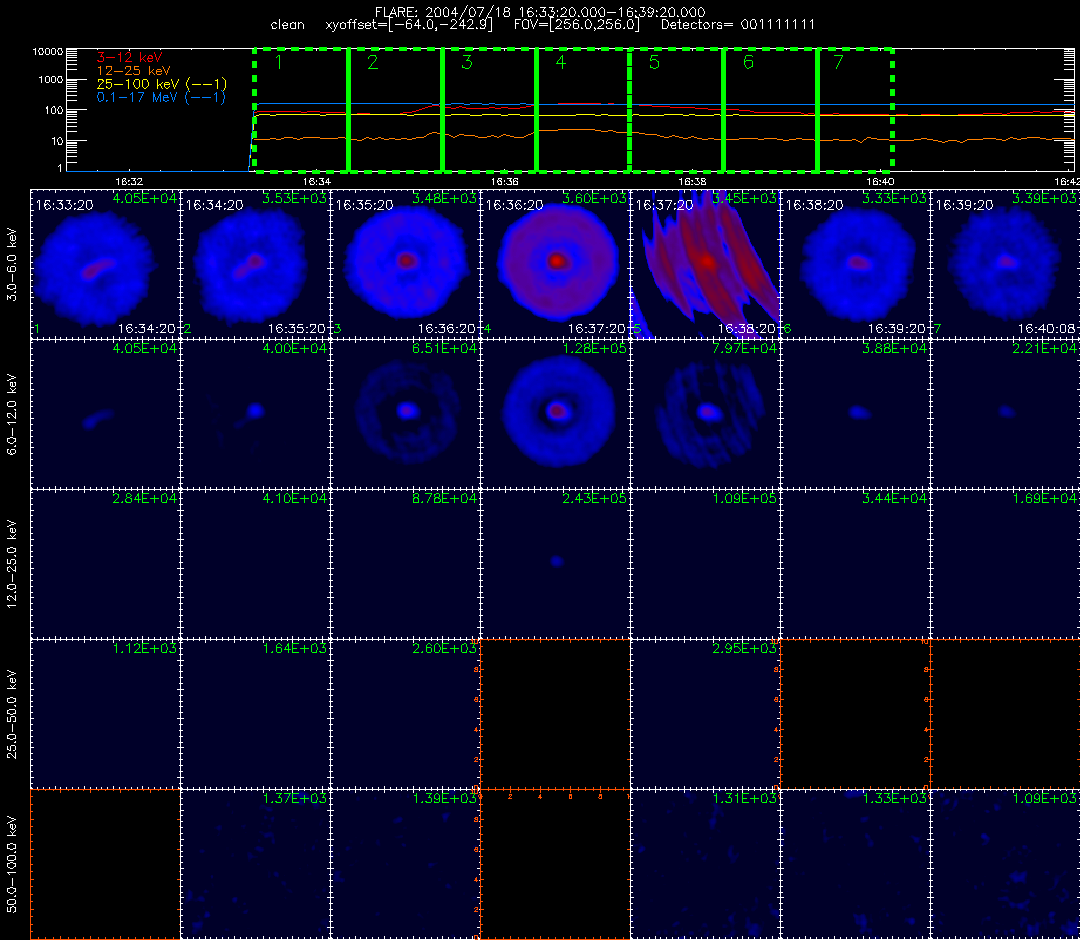Click the value '8.78E+04'
1080x940 pixels.
(444, 499)
